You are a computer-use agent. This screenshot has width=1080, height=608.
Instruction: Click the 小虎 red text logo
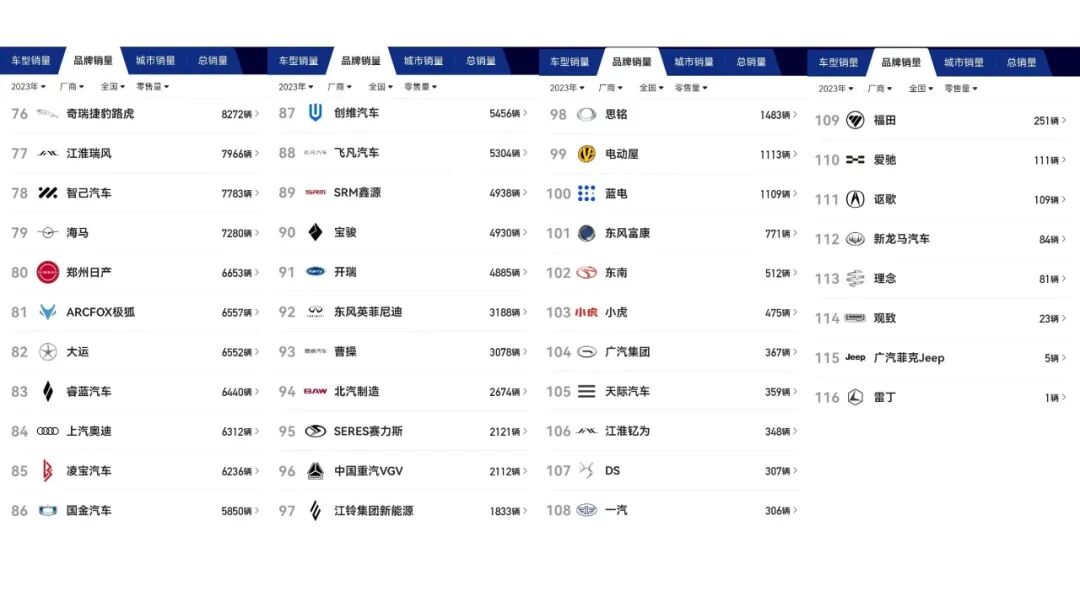coord(586,313)
